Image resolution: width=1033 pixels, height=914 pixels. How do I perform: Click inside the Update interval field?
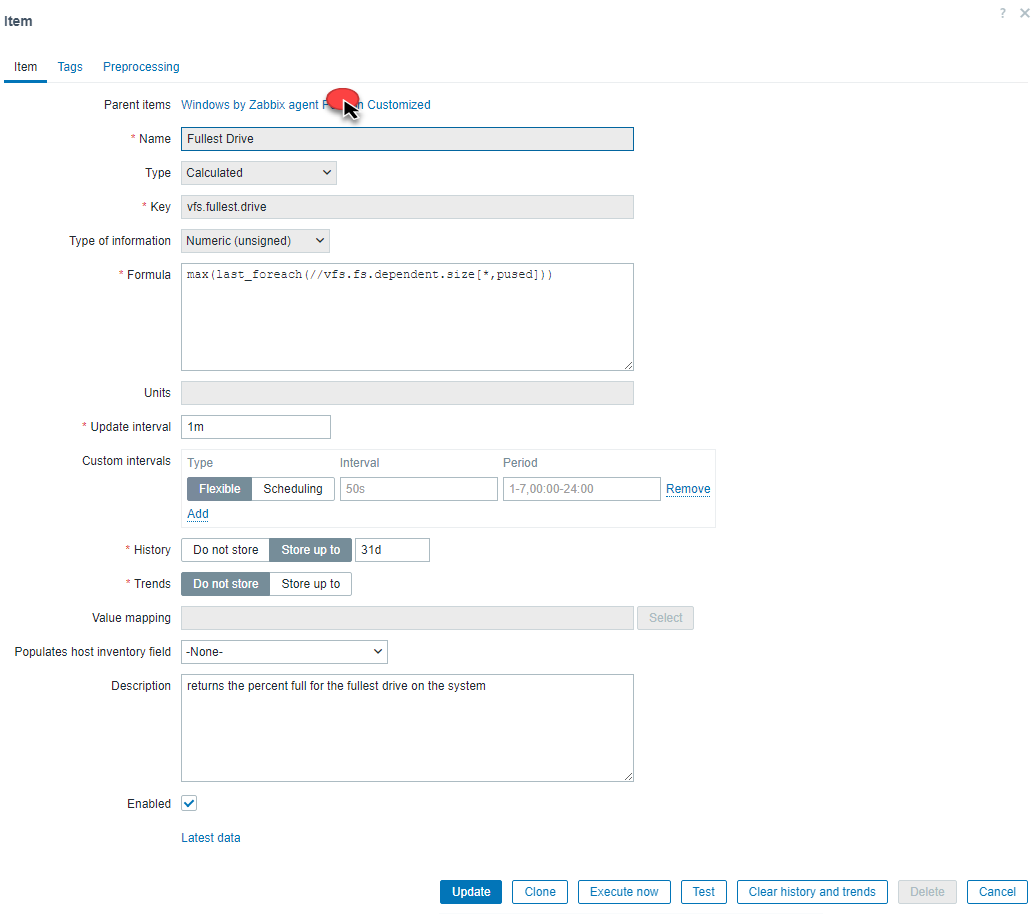tap(255, 426)
